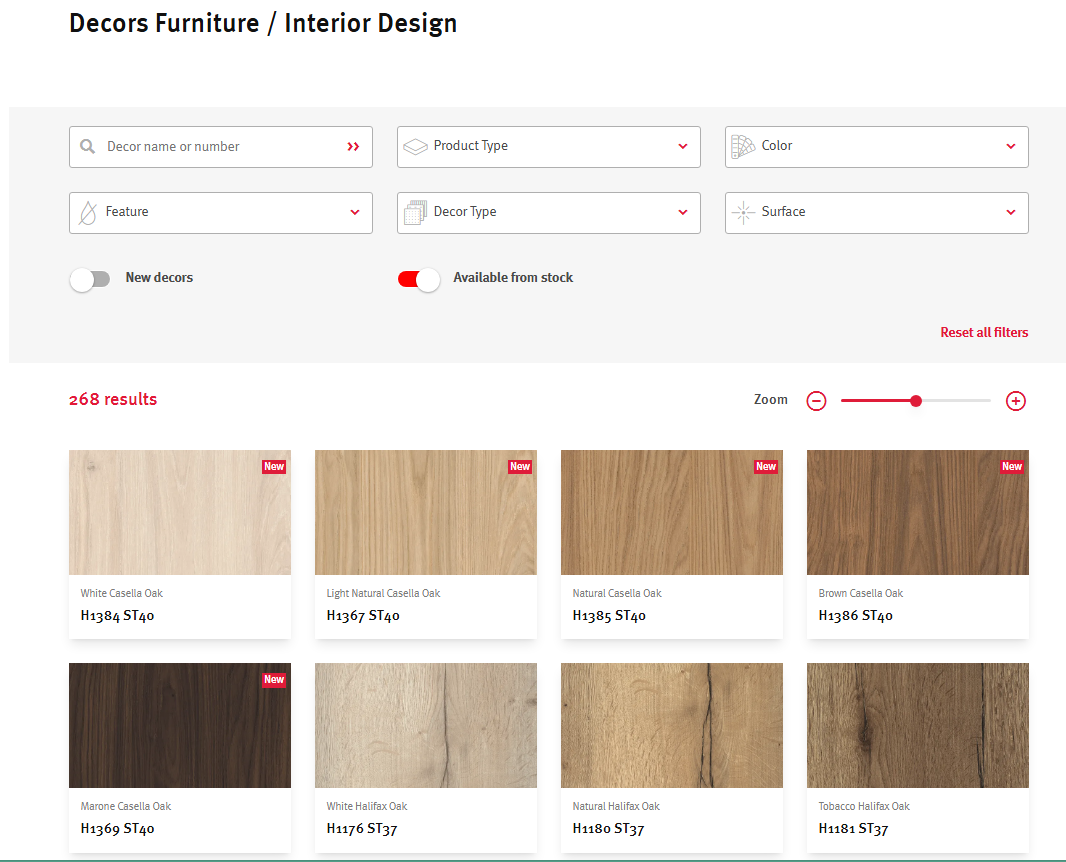Click the minus icon to zoom out results

(816, 400)
